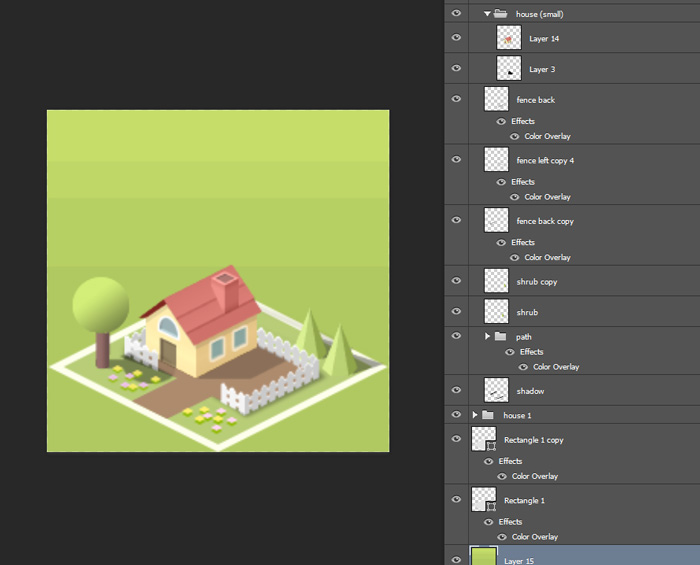Hide the path group
700x565 pixels.
[x=456, y=336]
